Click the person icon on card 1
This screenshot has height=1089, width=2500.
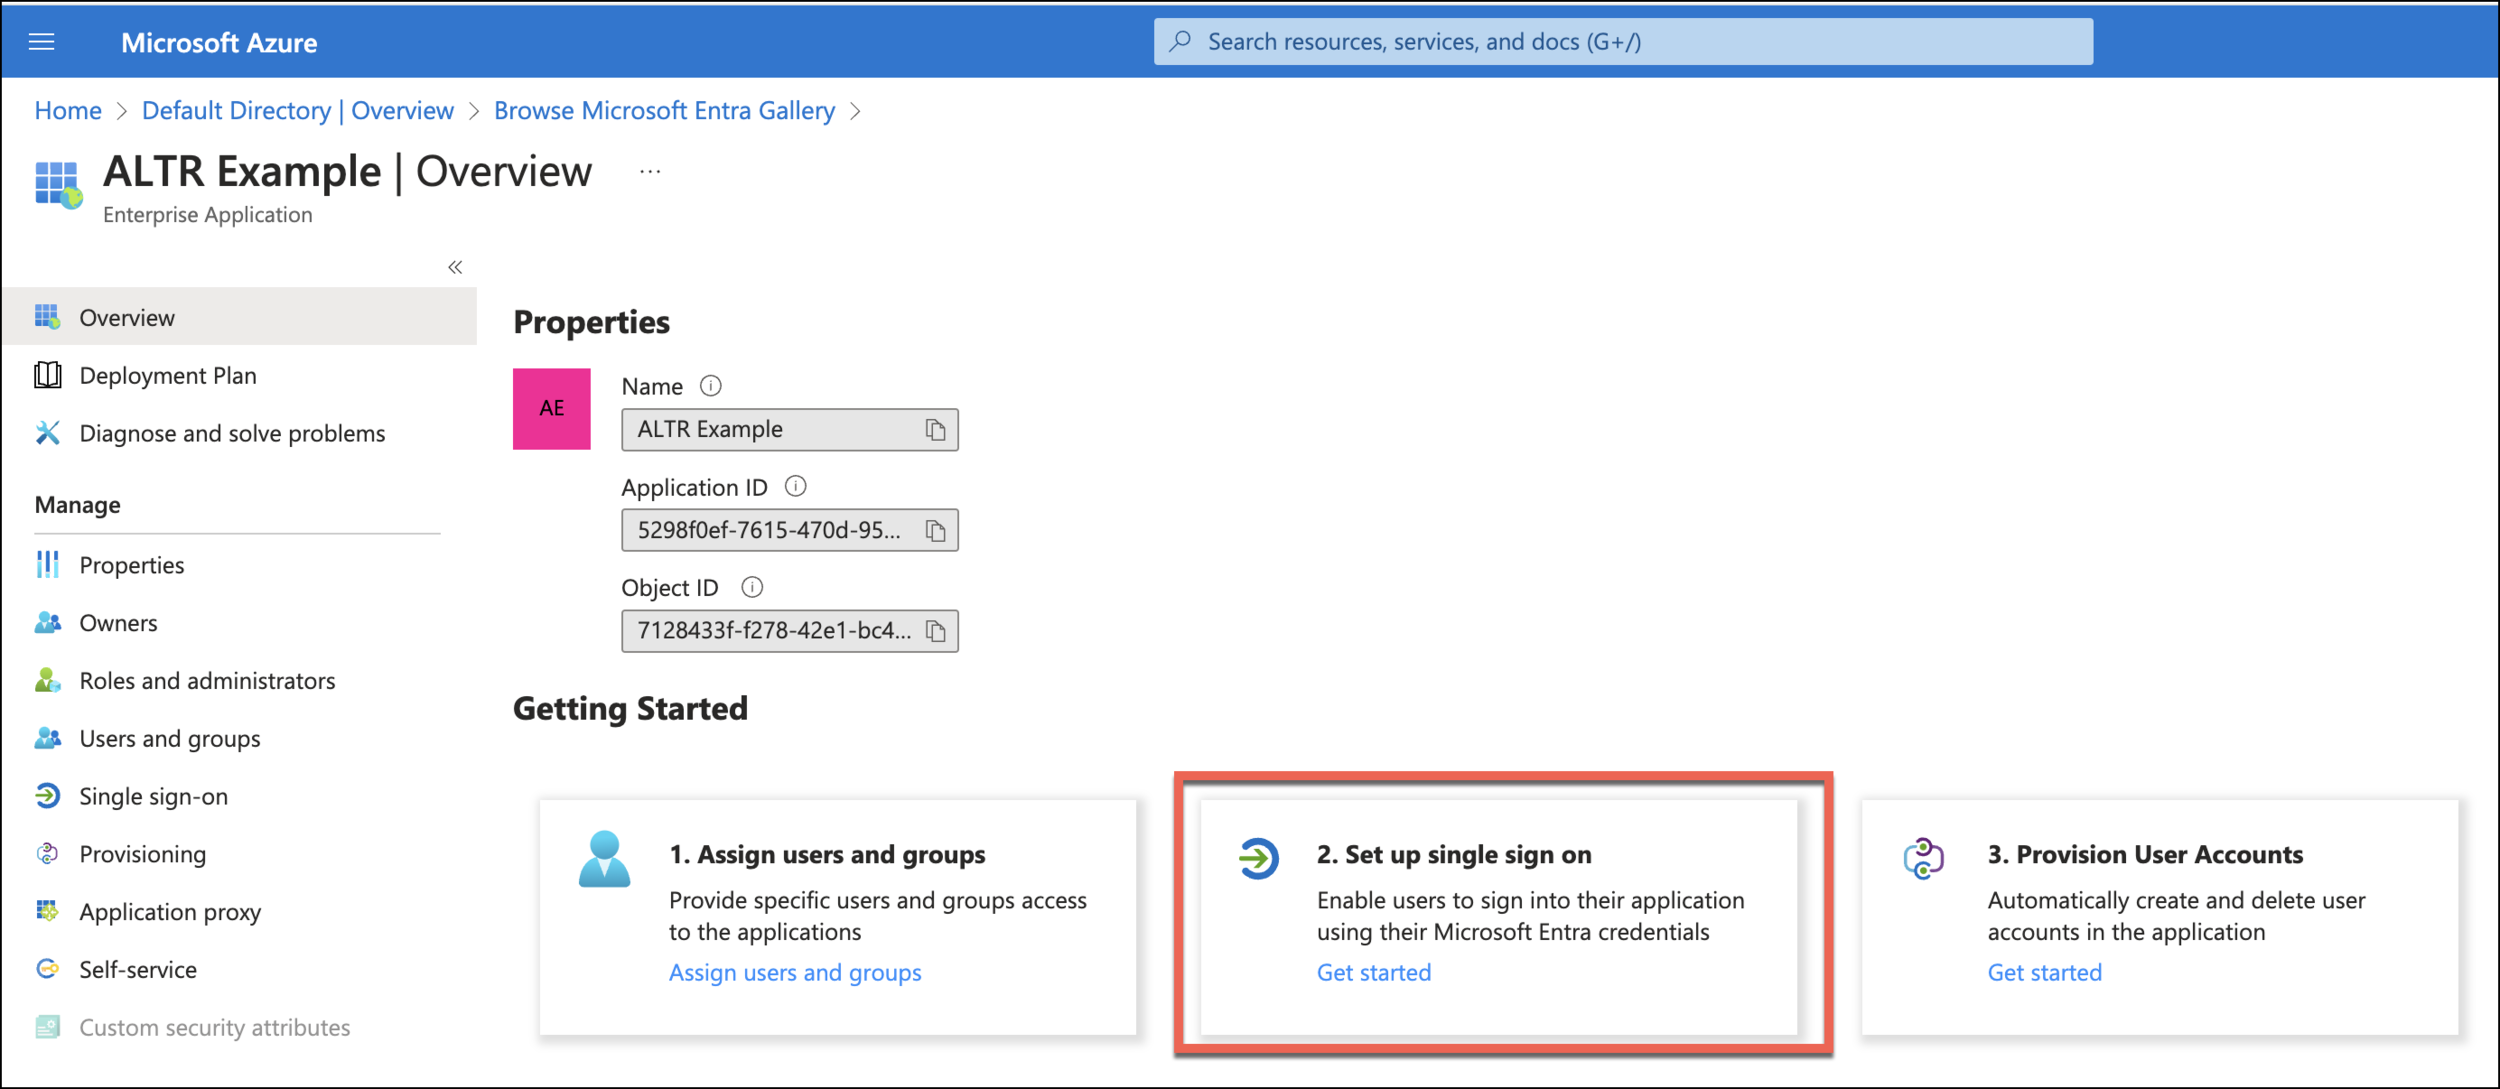click(x=605, y=859)
